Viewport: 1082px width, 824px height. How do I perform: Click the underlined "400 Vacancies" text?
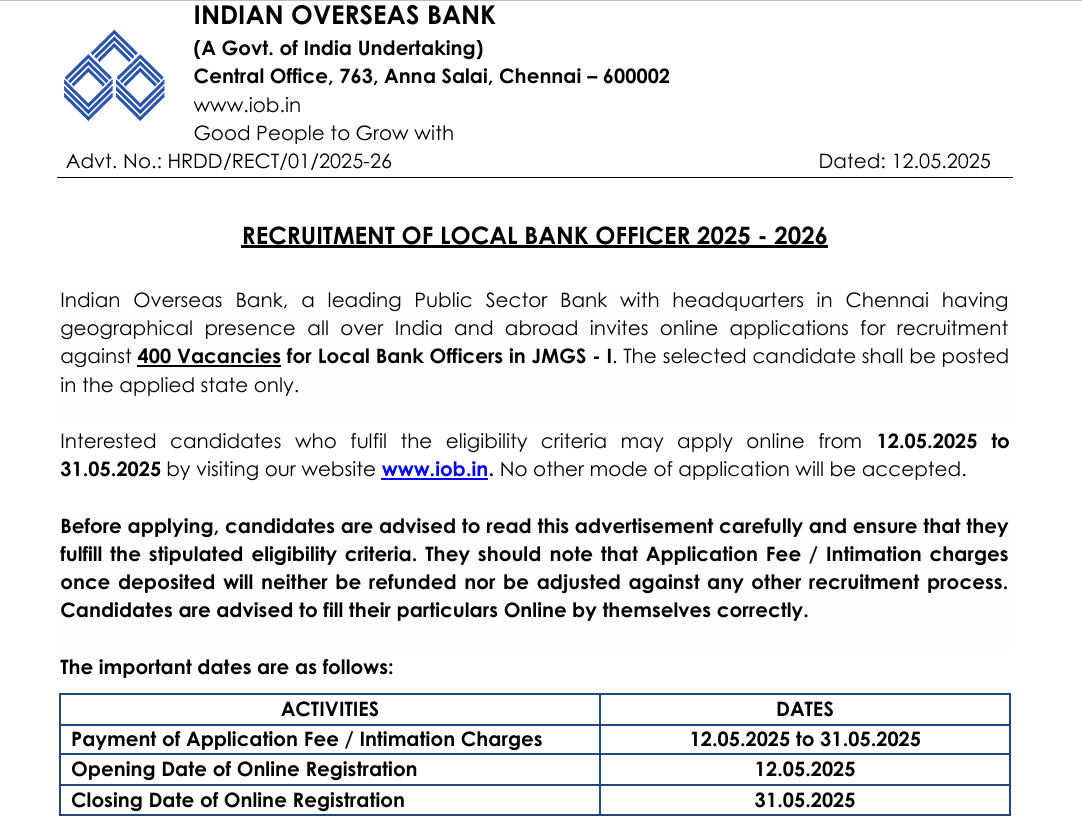(x=209, y=356)
